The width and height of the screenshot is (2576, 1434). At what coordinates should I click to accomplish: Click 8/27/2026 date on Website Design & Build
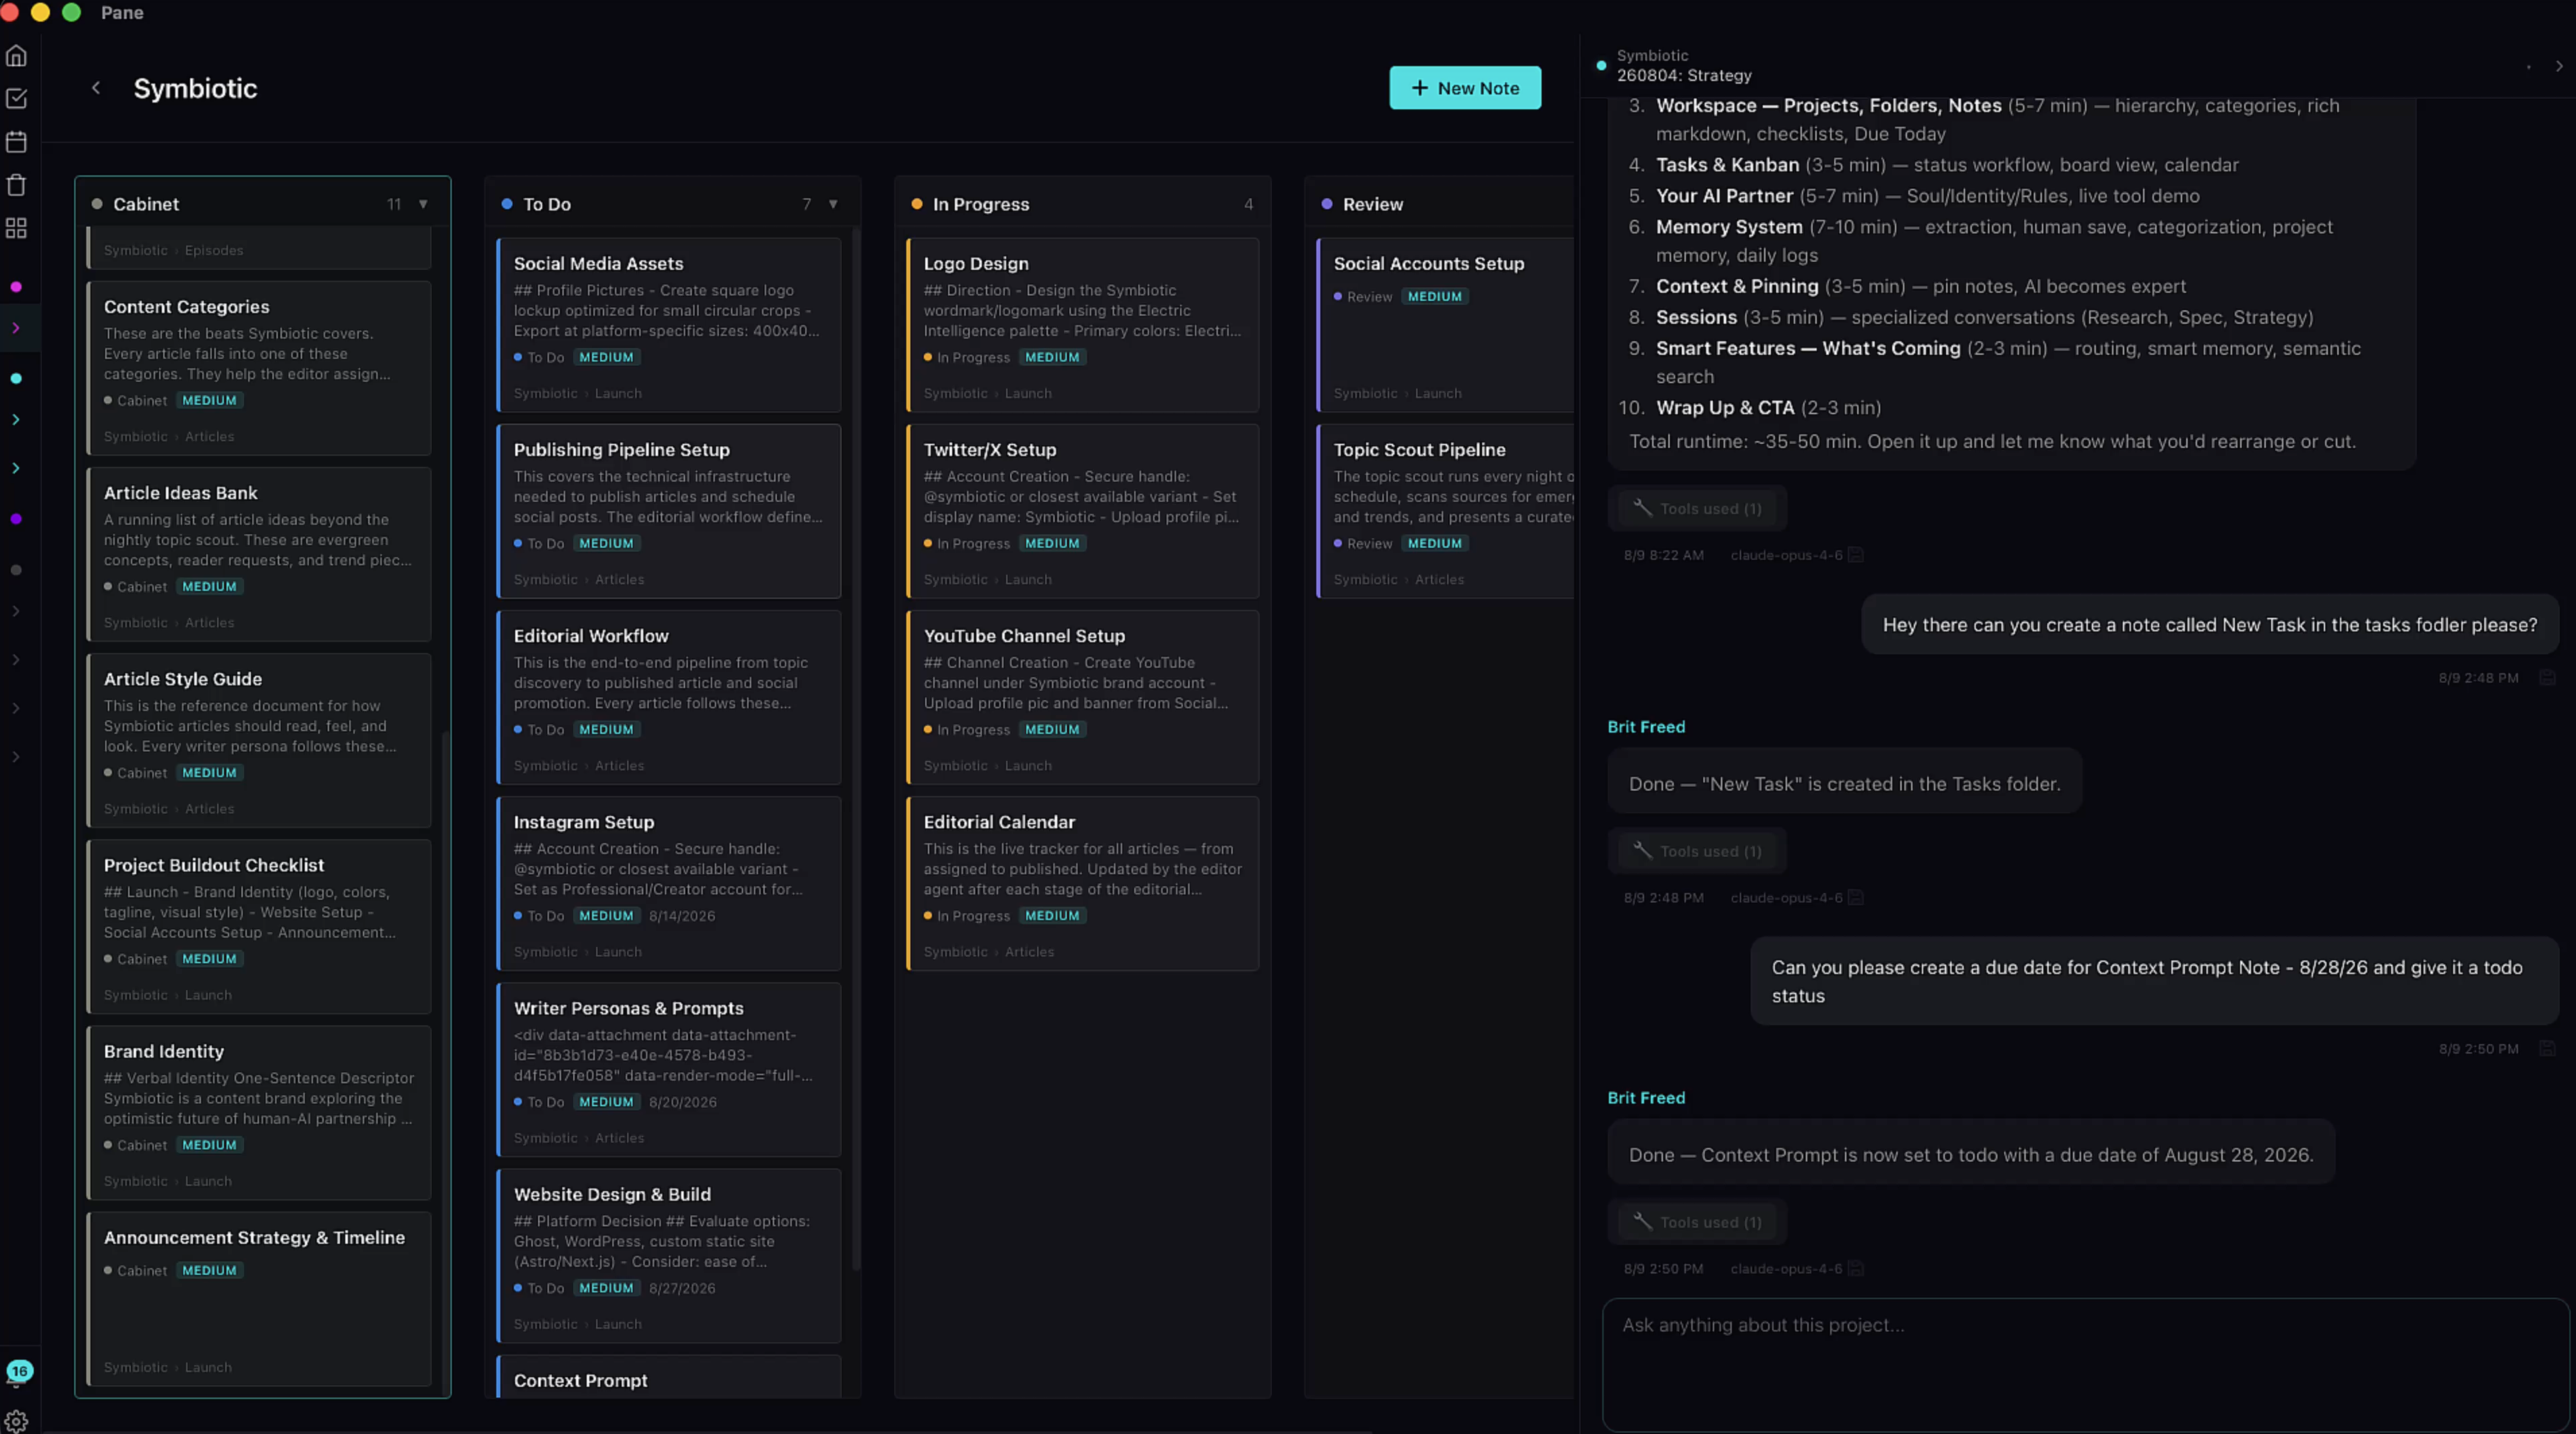coord(683,1289)
